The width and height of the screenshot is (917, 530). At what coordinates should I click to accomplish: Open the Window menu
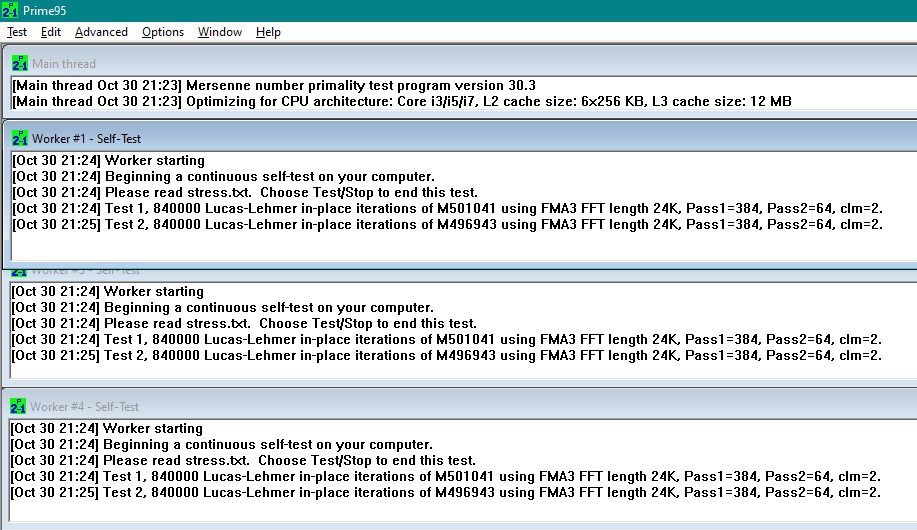(x=220, y=32)
